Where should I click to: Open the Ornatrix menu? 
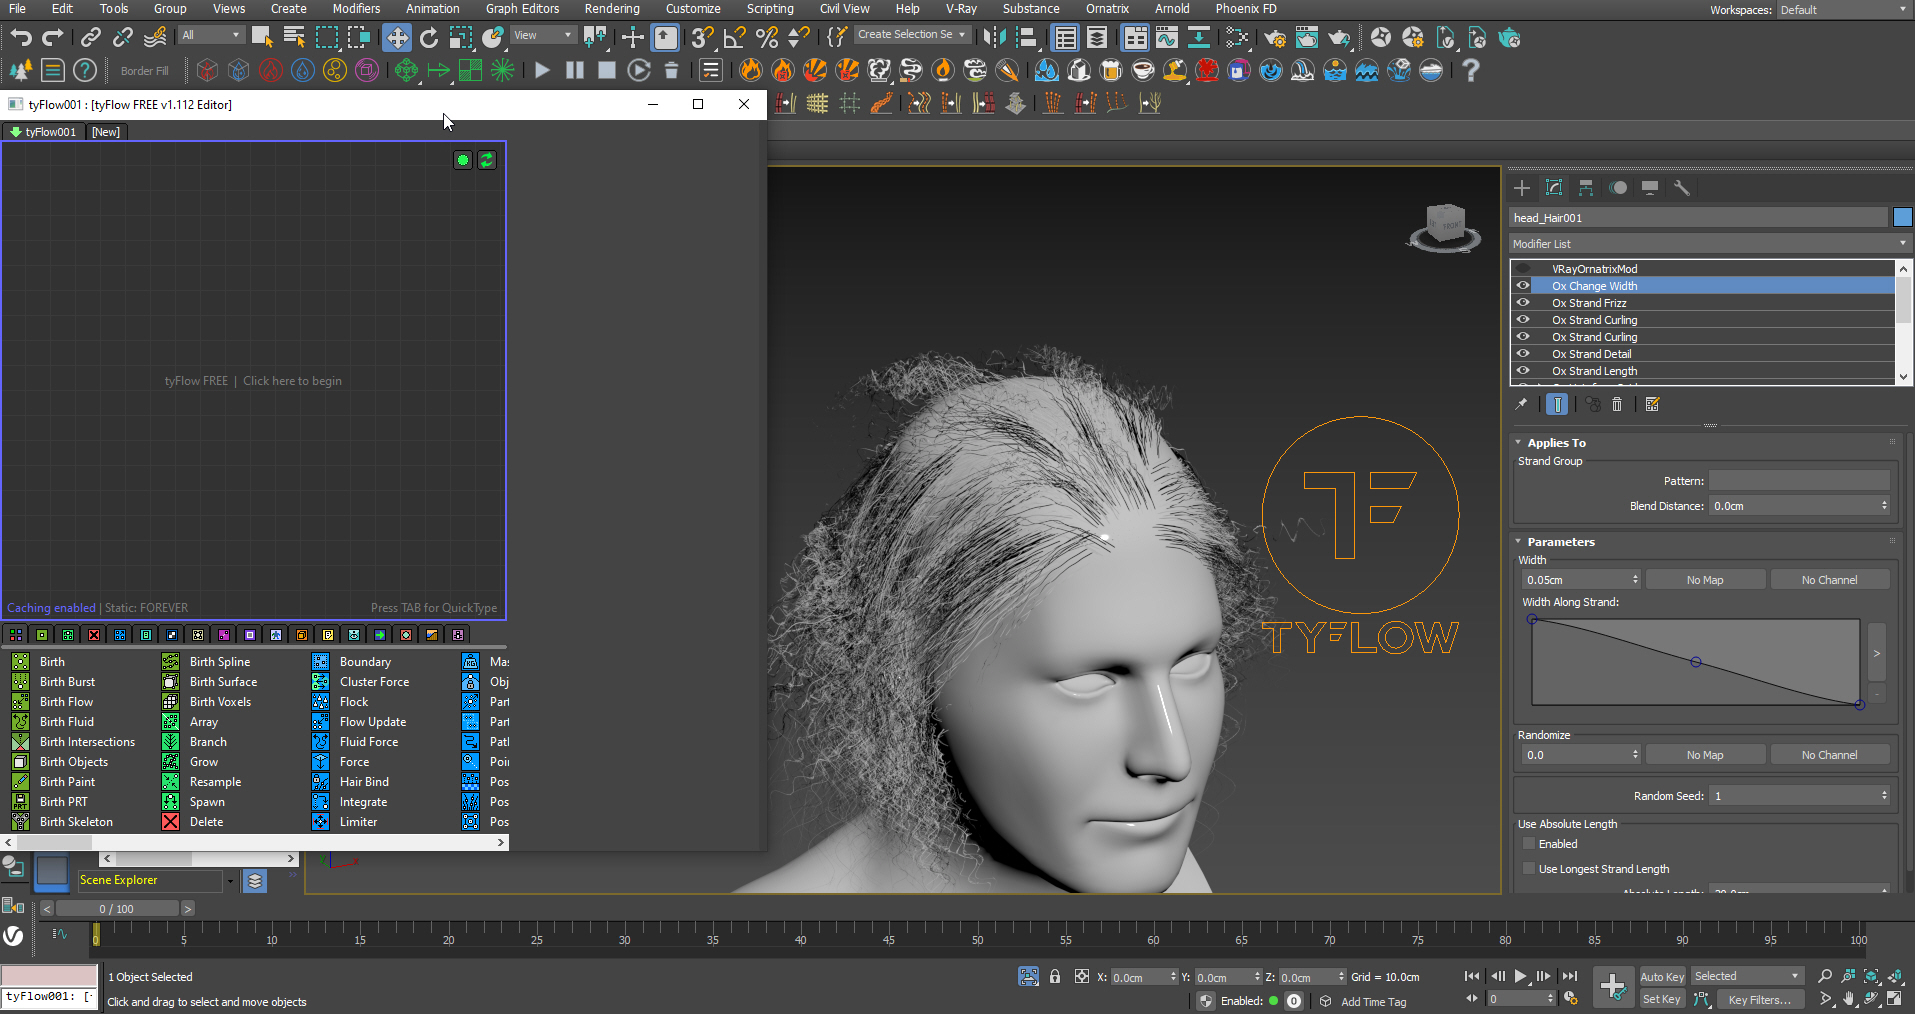tap(1107, 9)
